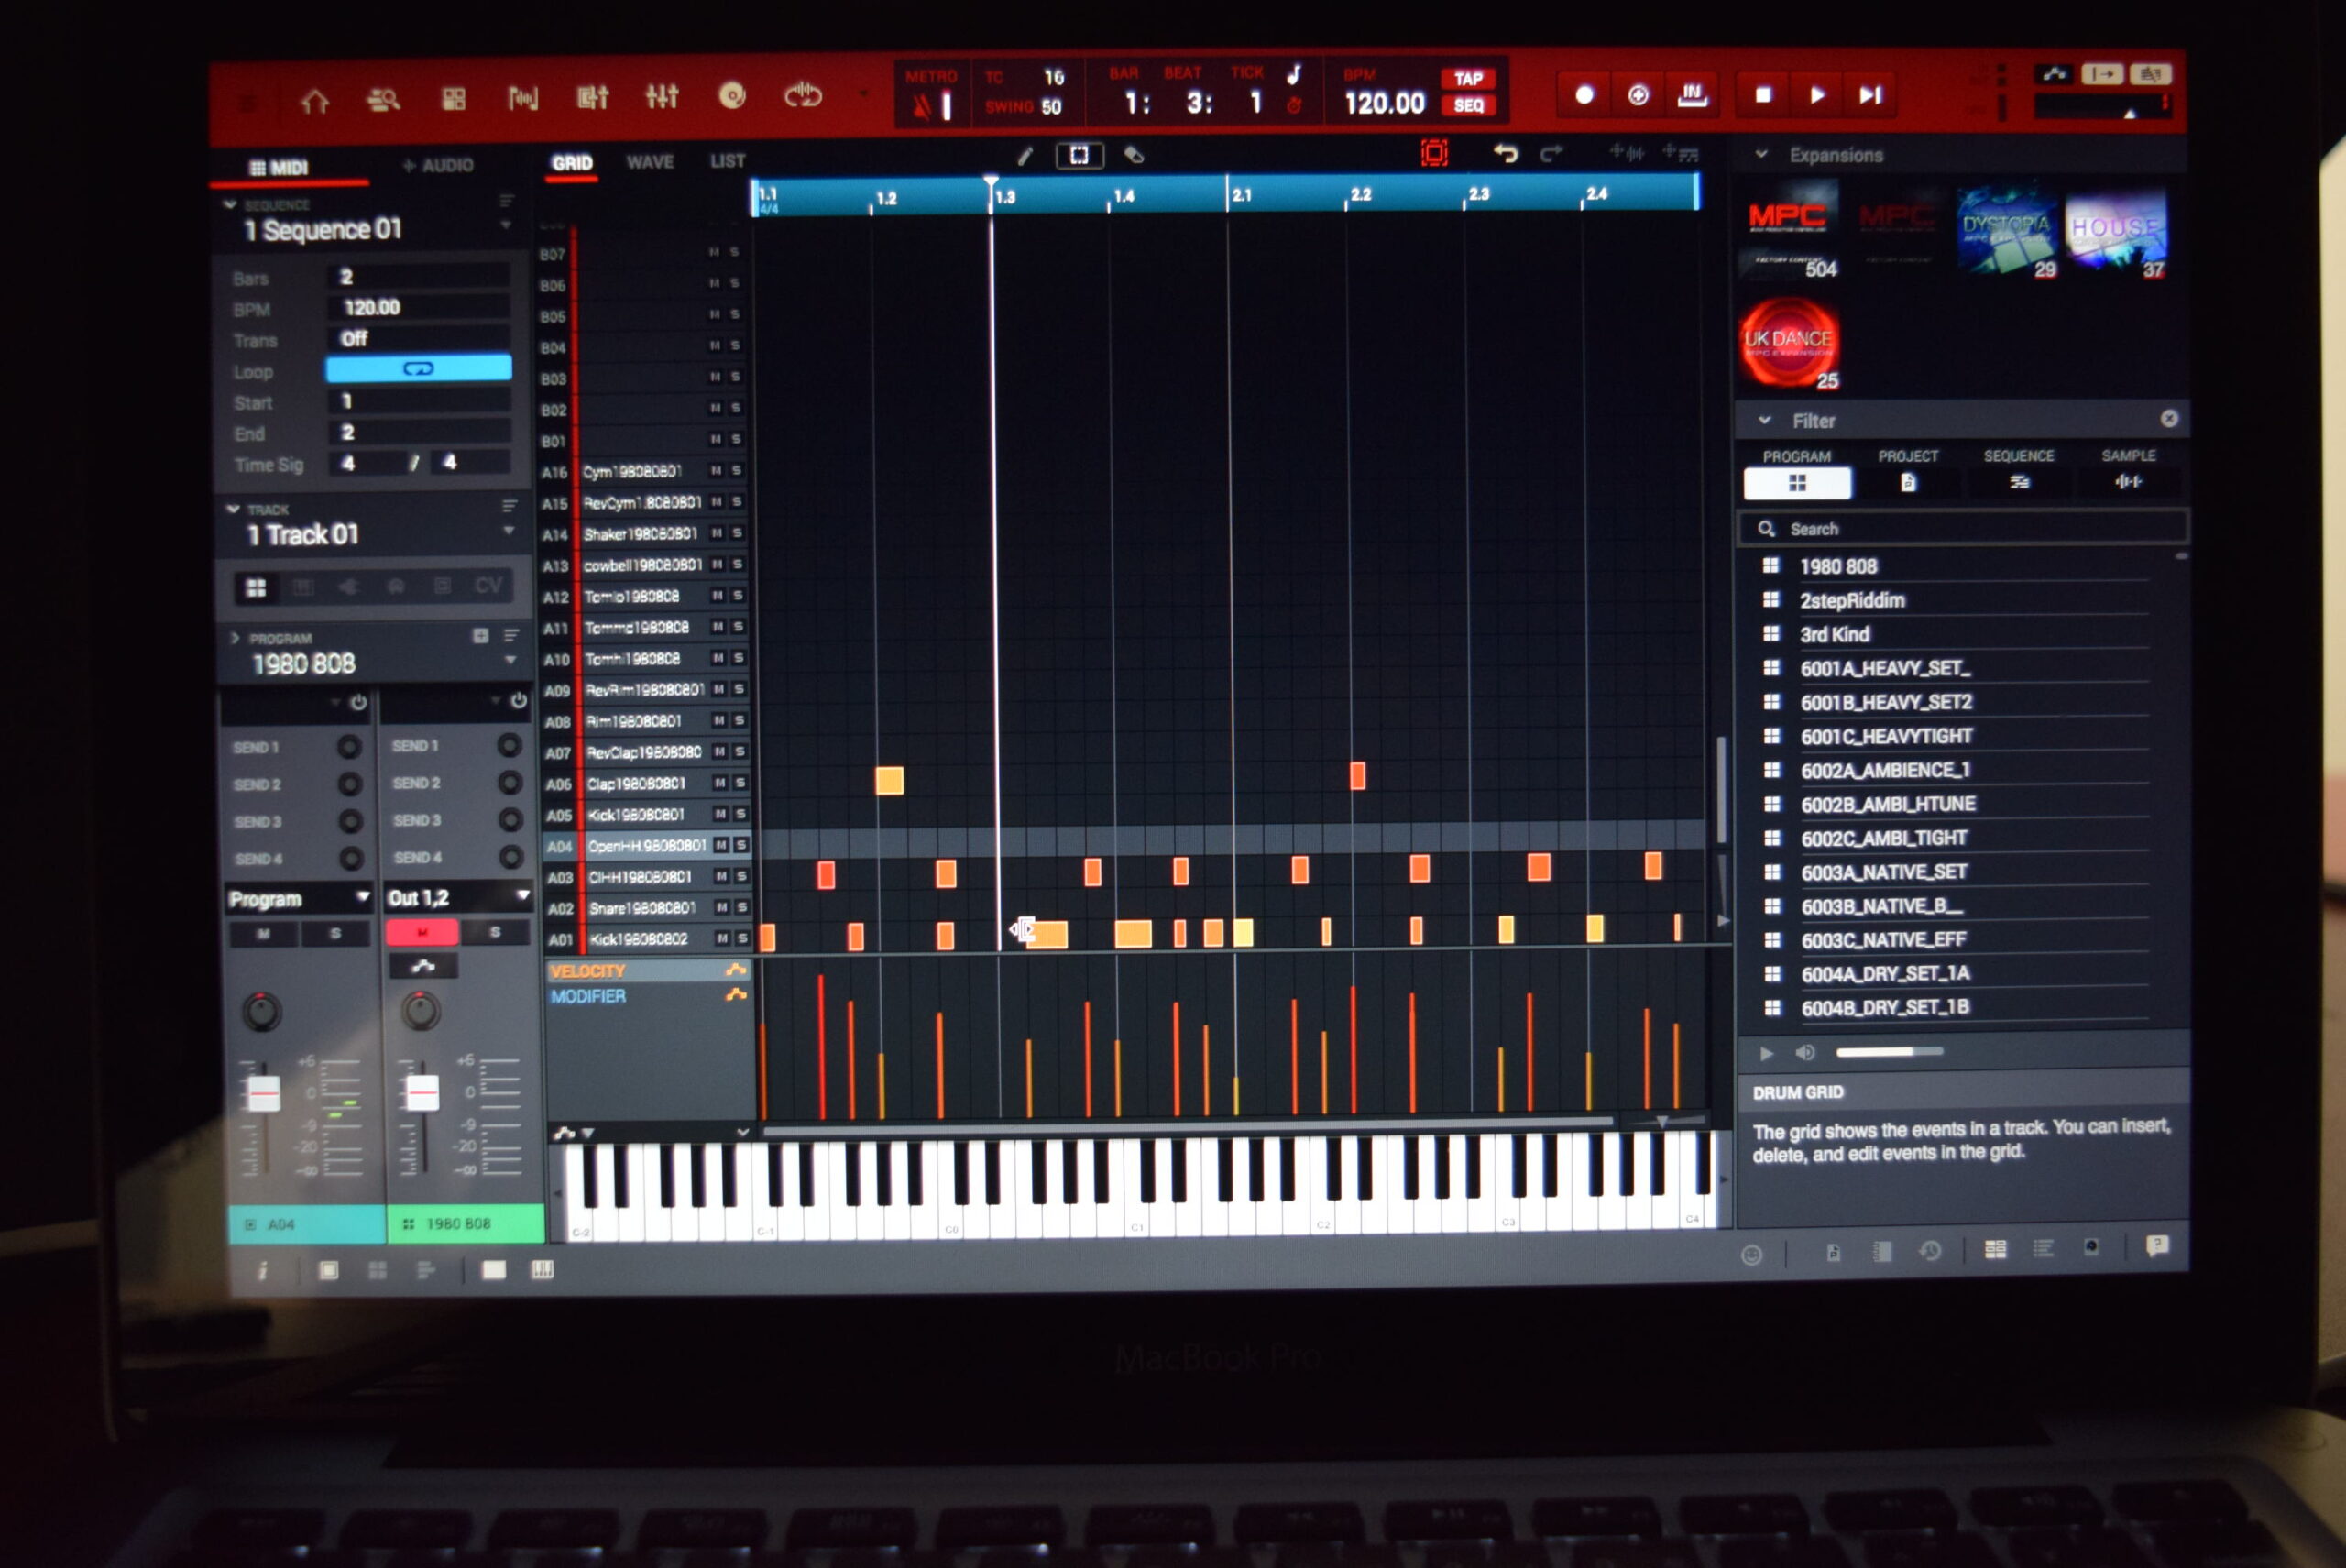Adjust the audition volume slider
The height and width of the screenshot is (1568, 2346).
point(1889,1051)
